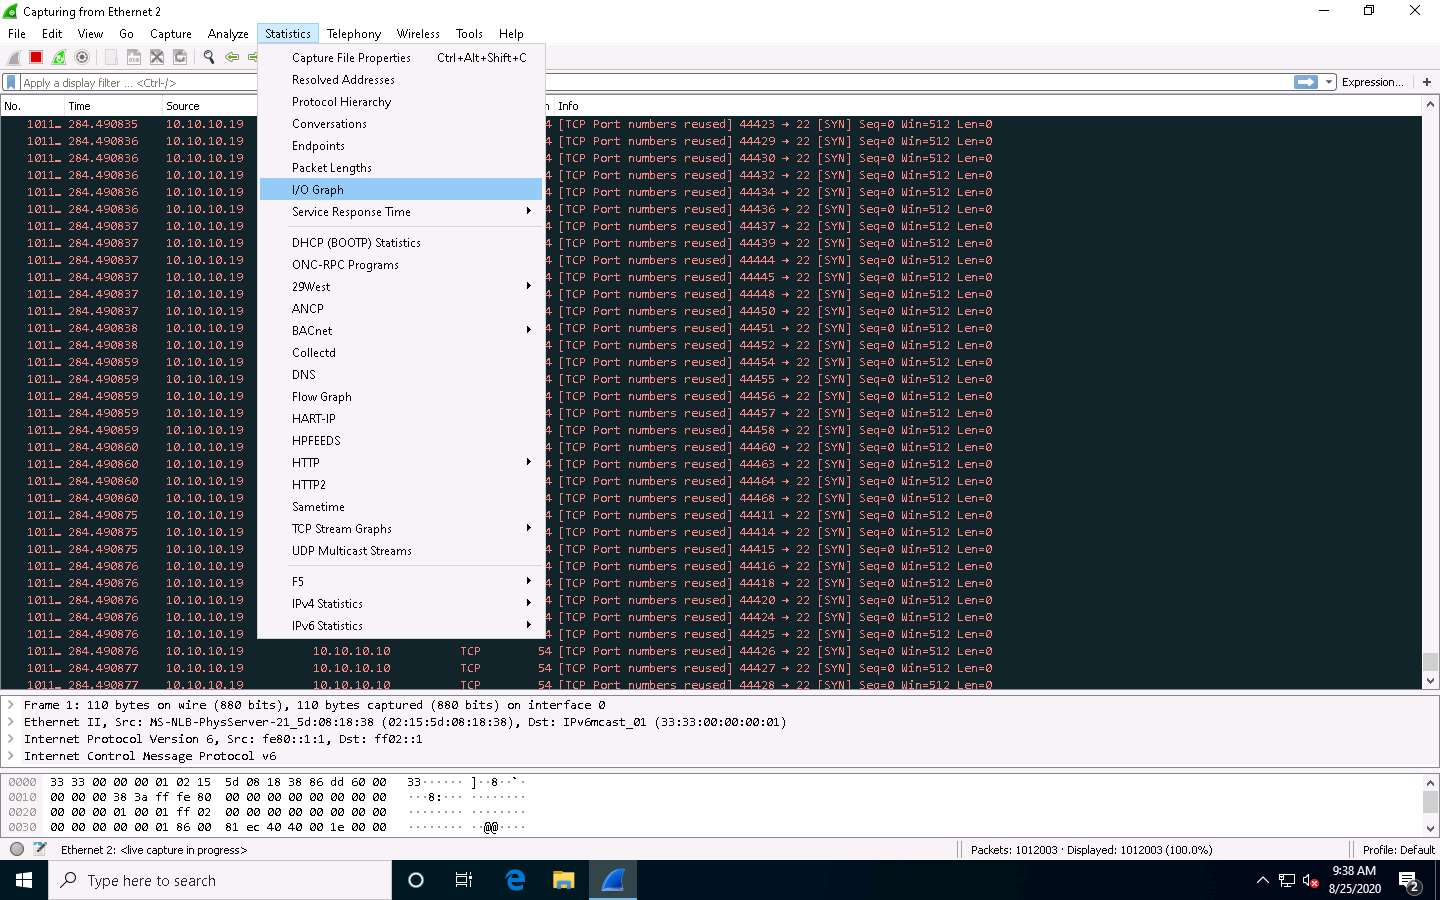This screenshot has width=1440, height=900.
Task: Click the Expression… button
Action: pyautogui.click(x=1372, y=82)
